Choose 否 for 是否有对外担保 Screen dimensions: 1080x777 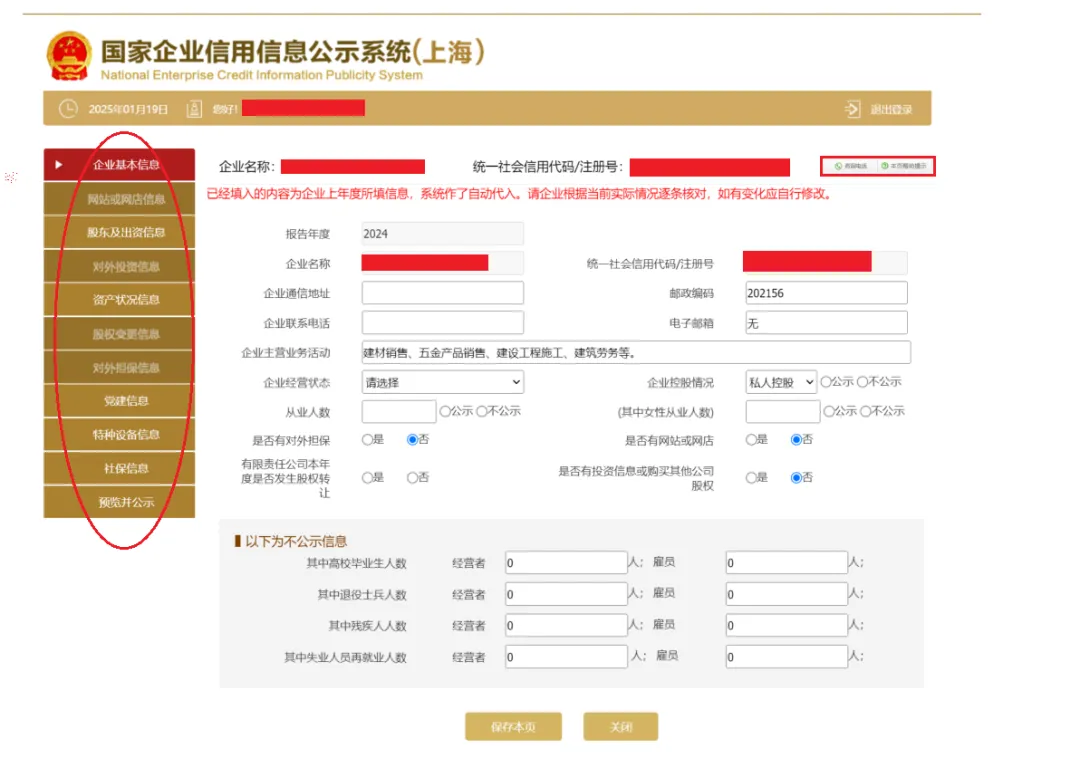coord(412,439)
